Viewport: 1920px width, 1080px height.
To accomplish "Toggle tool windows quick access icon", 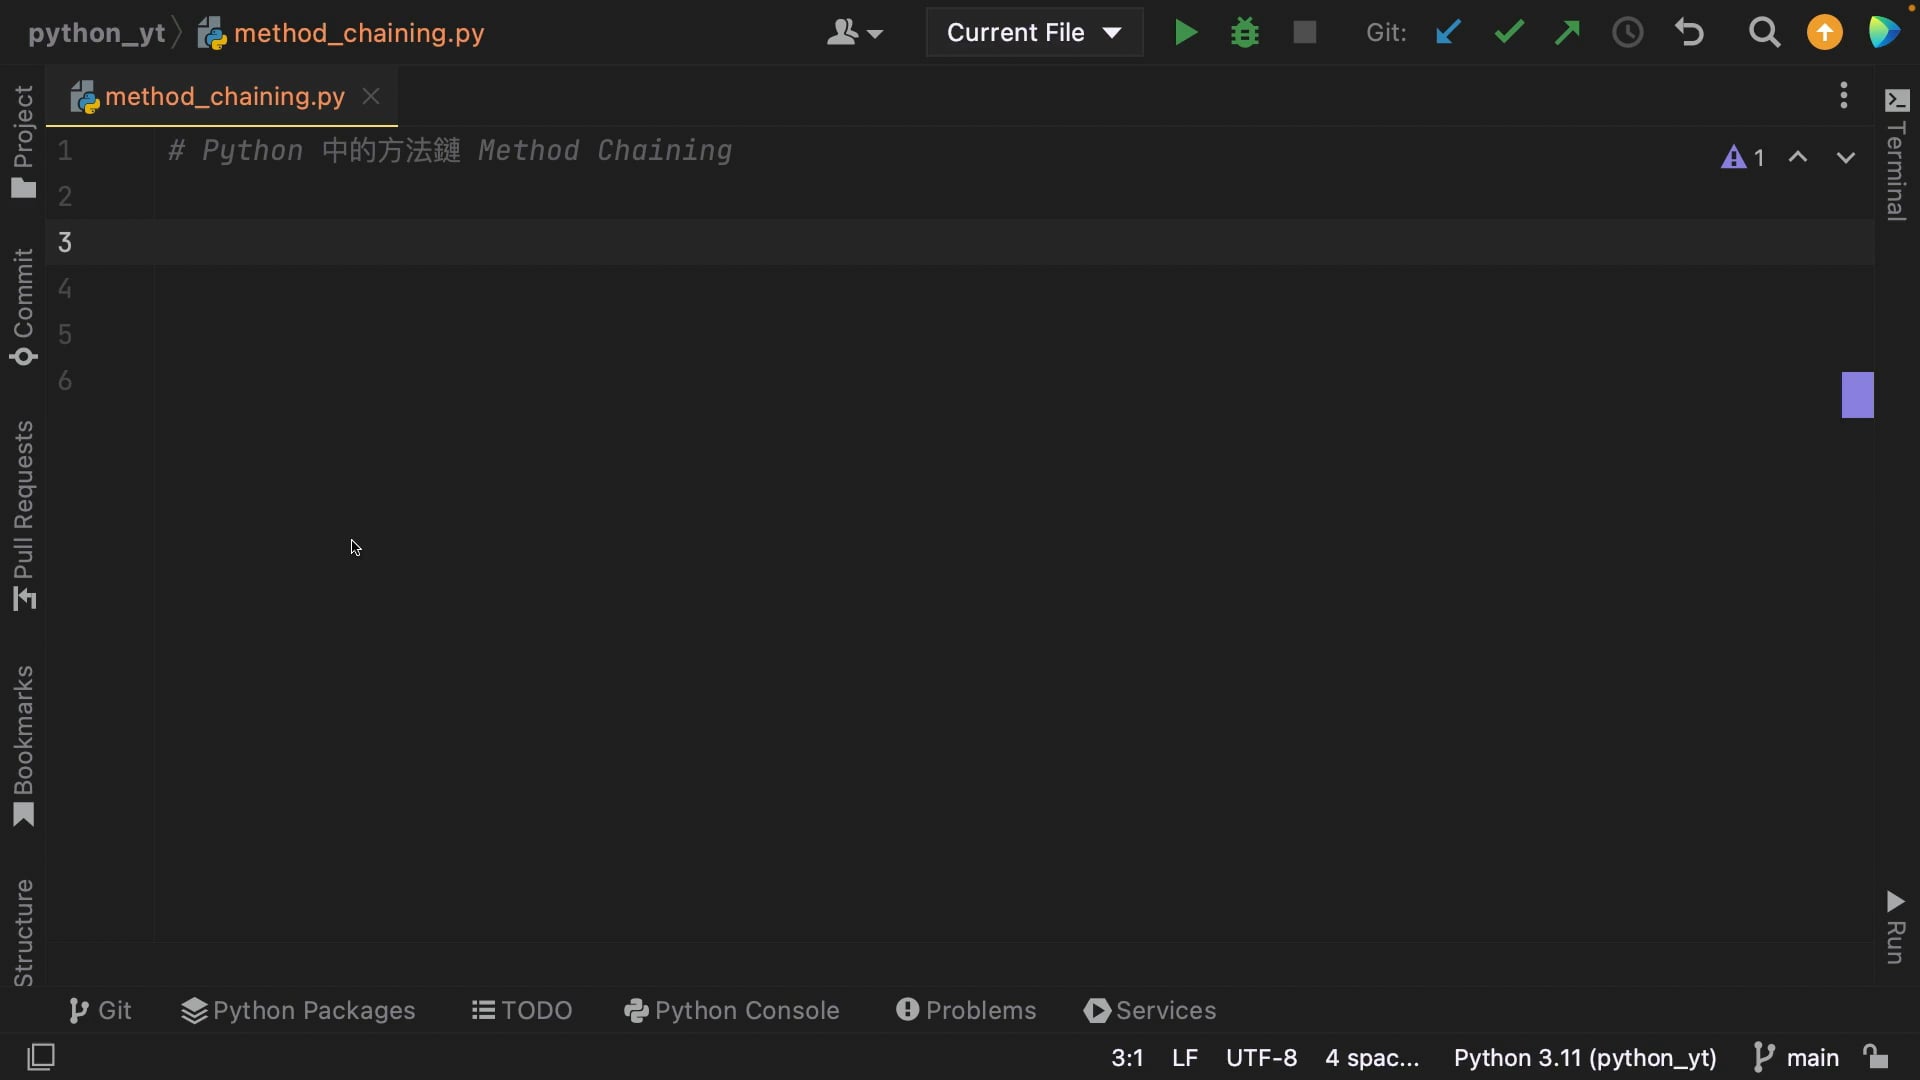I will tap(41, 1057).
